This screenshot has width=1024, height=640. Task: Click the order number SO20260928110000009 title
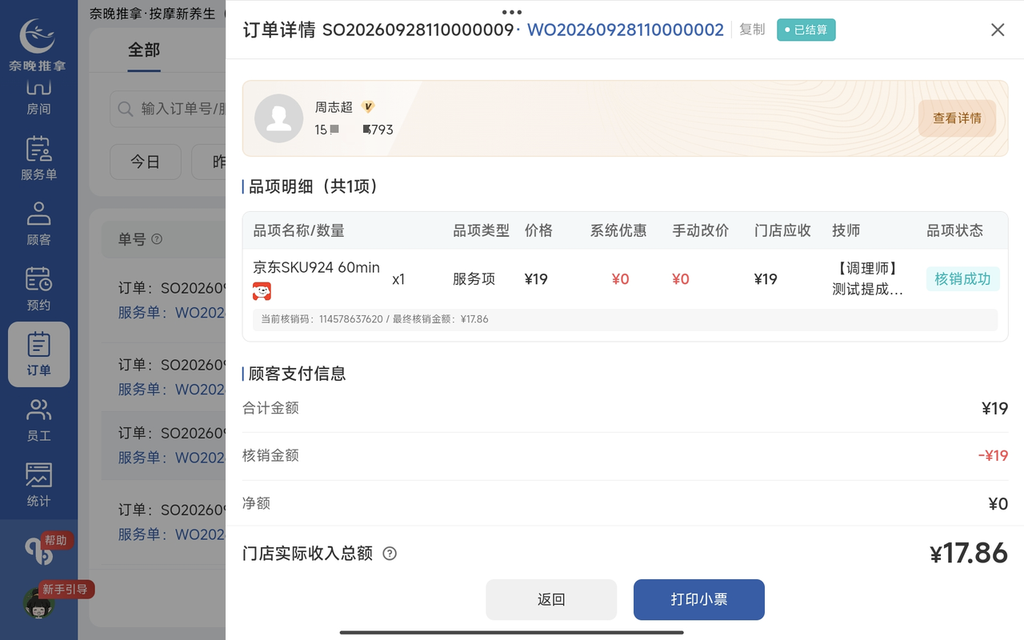pos(418,30)
